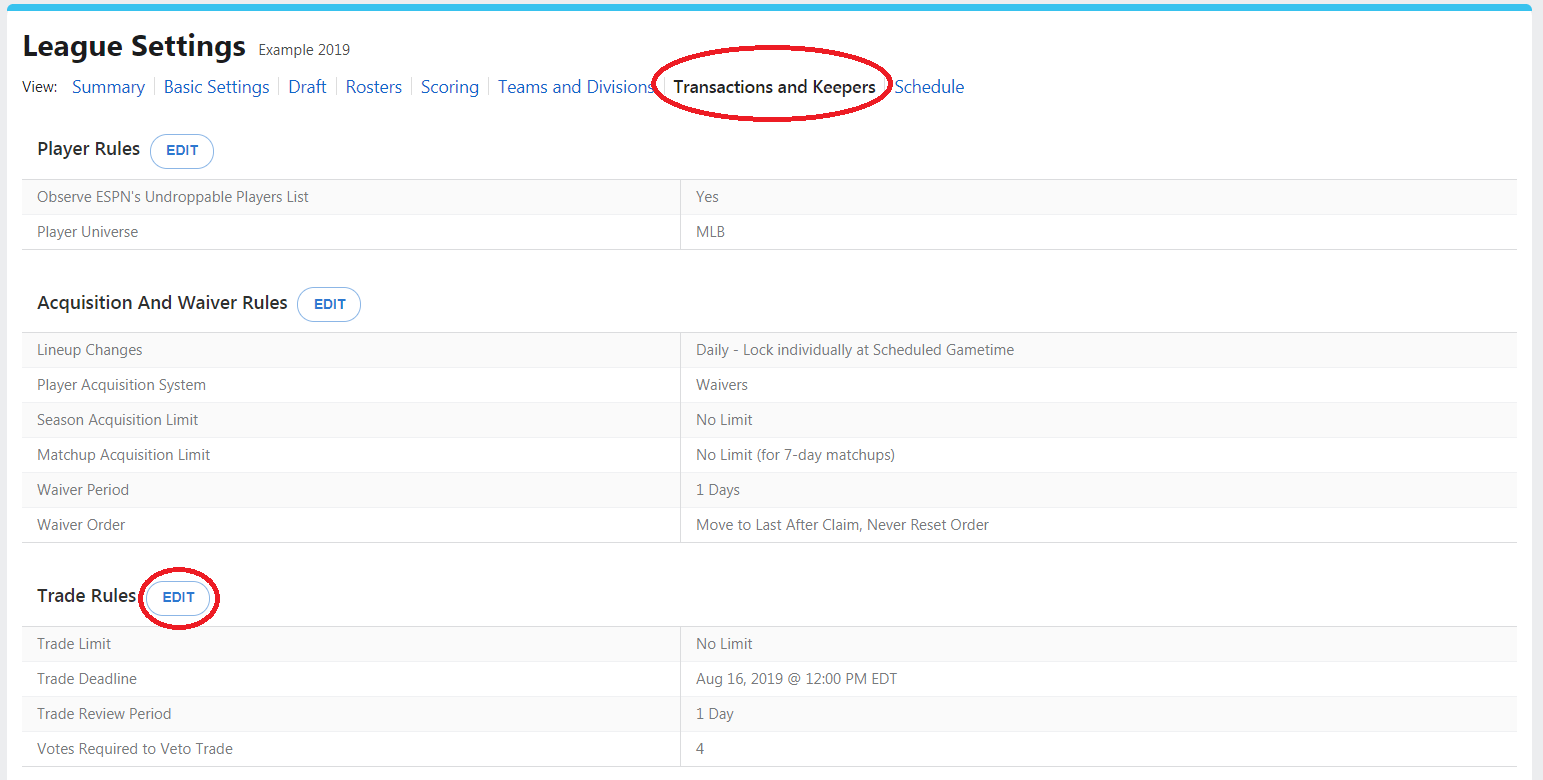1543x780 pixels.
Task: Go to the Rosters tab
Action: pos(374,87)
